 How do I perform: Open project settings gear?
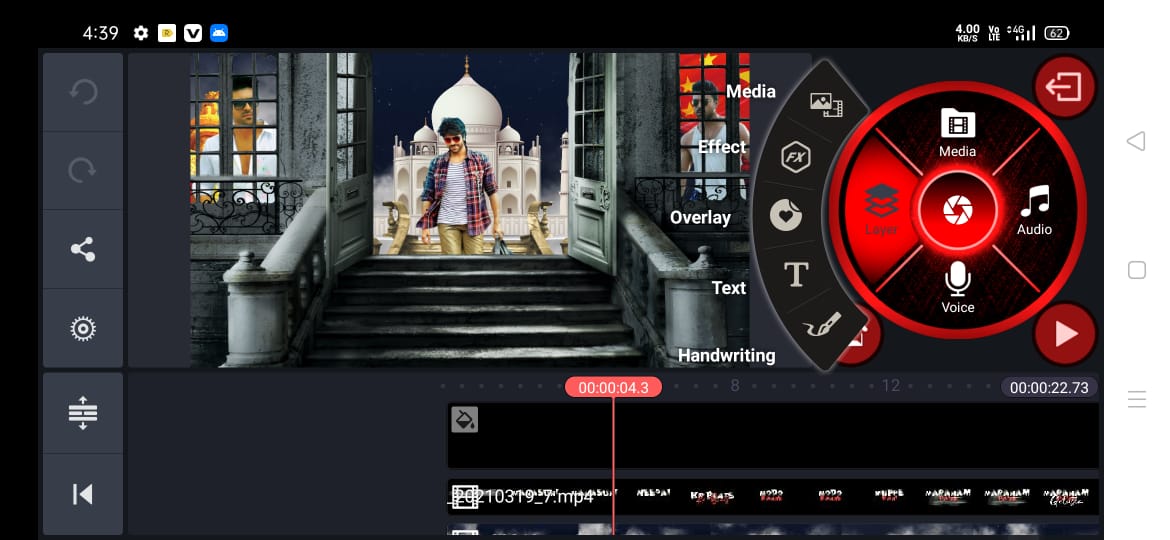[x=83, y=328]
